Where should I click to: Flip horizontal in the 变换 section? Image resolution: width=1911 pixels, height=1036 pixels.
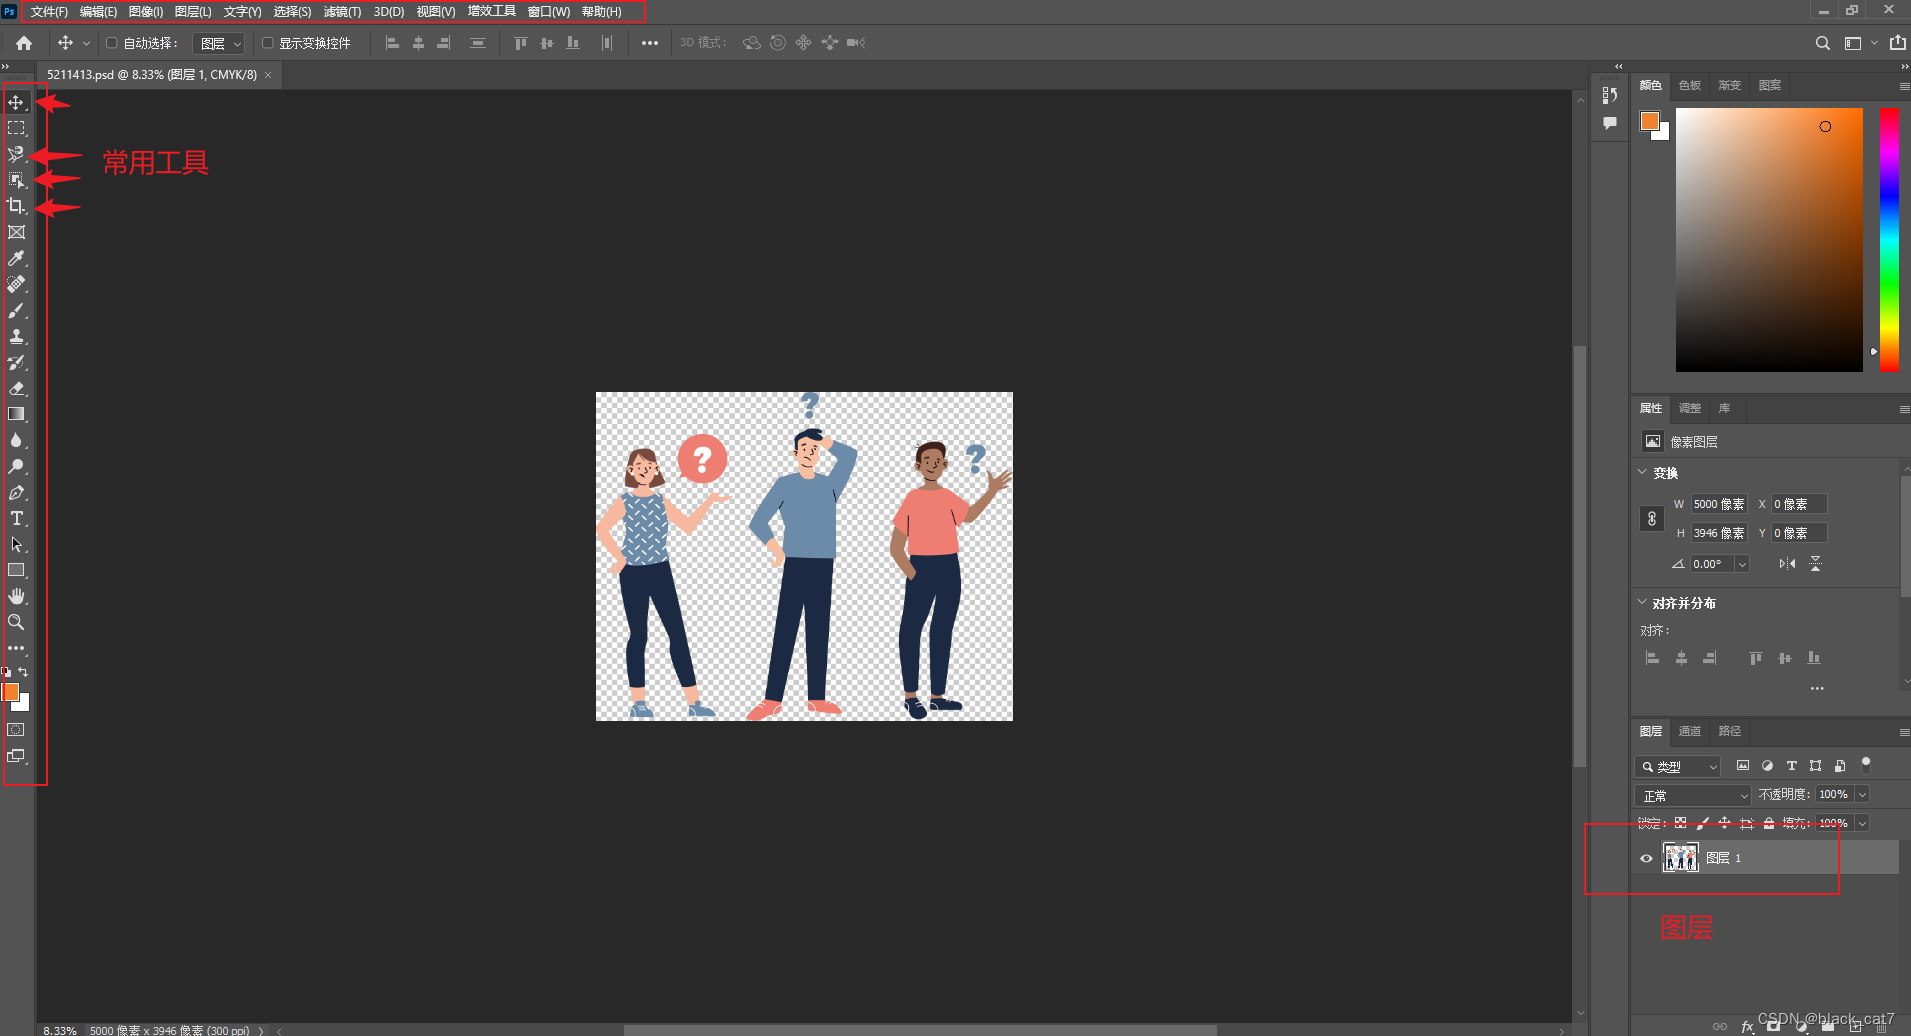(1786, 564)
